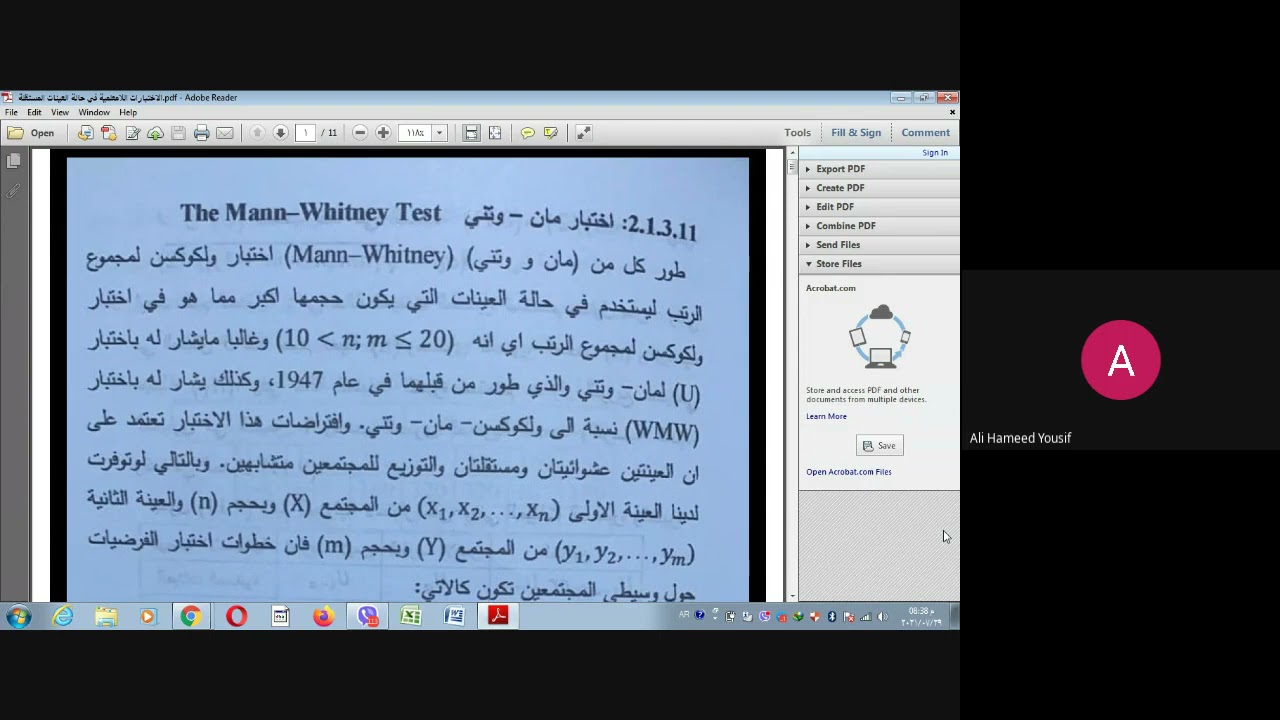This screenshot has width=1280, height=720.
Task: Launch Internet Explorer from taskbar
Action: pos(63,617)
